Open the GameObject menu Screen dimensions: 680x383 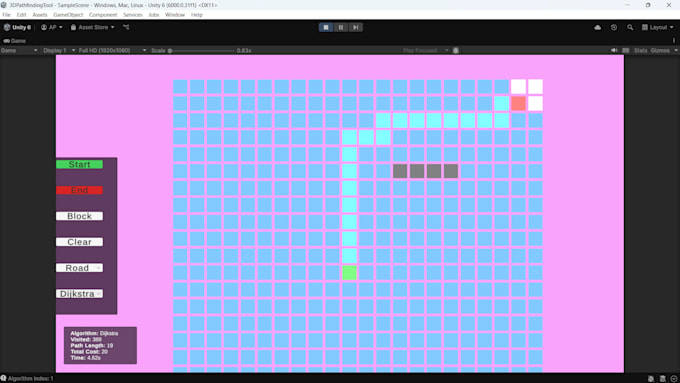[x=68, y=15]
